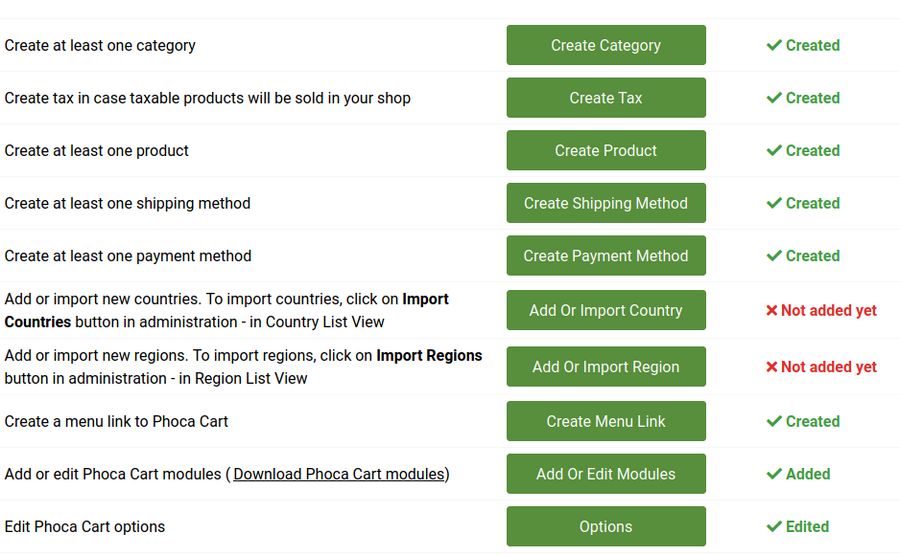Open the Create Product button
Screen dimensions: 900x555
(606, 150)
